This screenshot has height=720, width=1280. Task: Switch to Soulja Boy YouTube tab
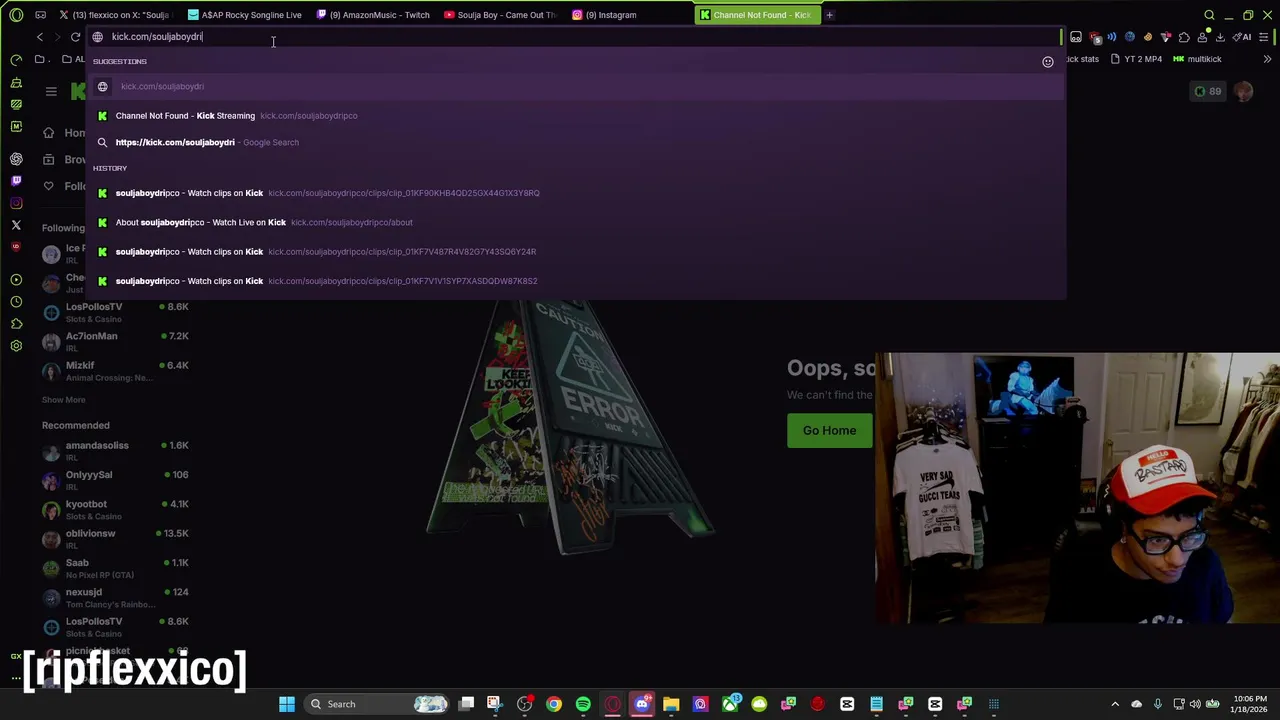[x=501, y=15]
